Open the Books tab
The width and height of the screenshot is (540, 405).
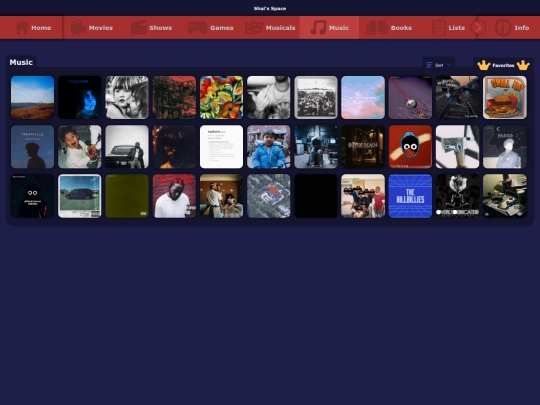(x=389, y=28)
